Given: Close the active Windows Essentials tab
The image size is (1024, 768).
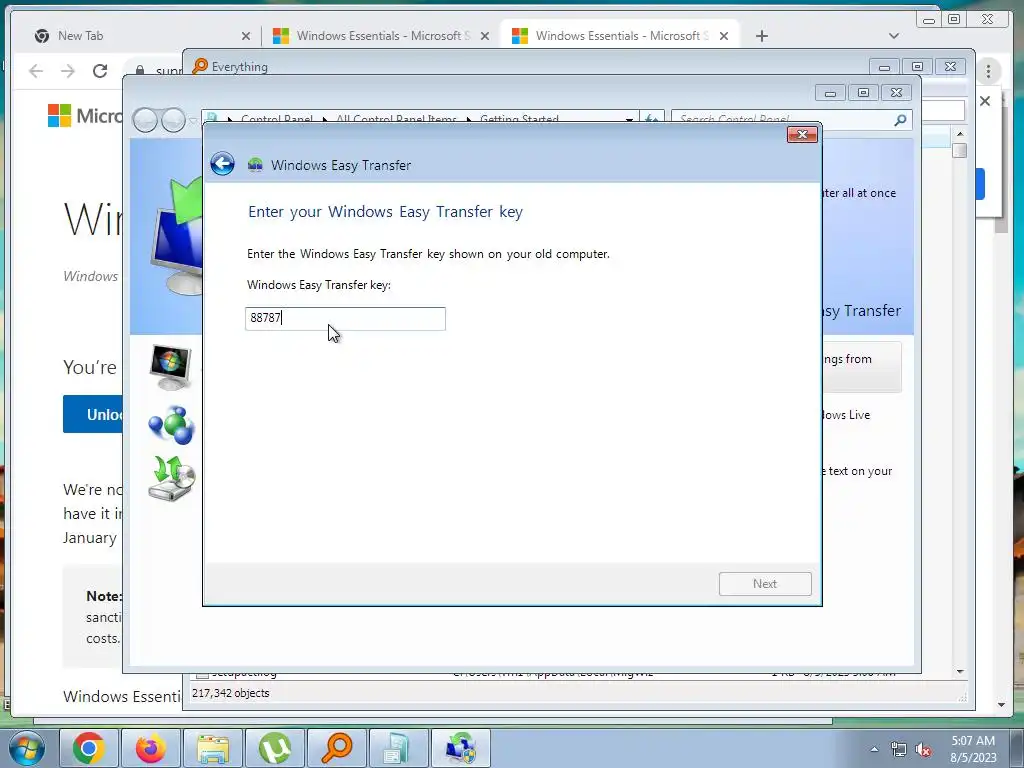Looking at the screenshot, I should (724, 37).
